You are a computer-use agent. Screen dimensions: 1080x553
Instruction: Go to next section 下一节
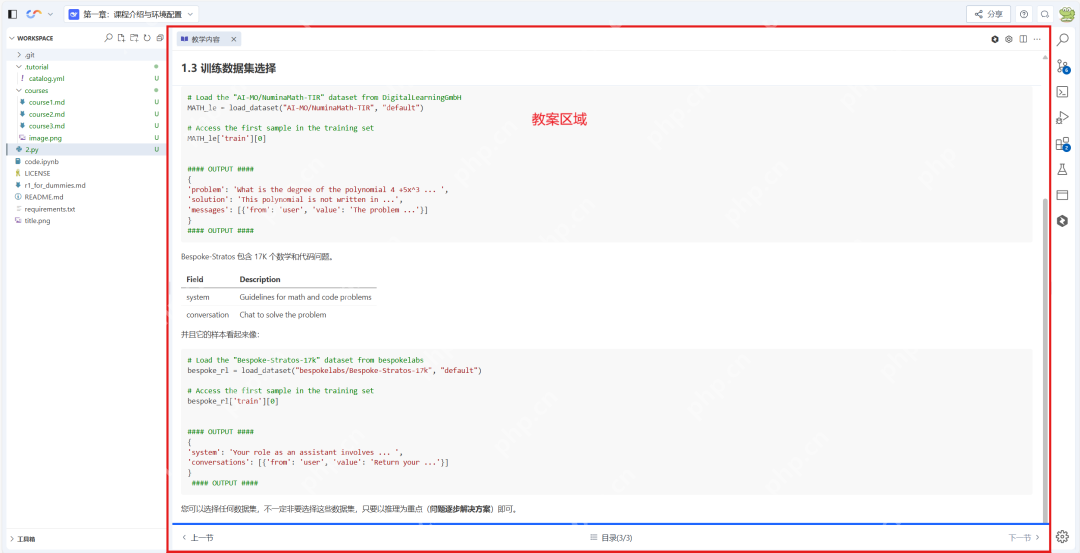tap(1024, 538)
